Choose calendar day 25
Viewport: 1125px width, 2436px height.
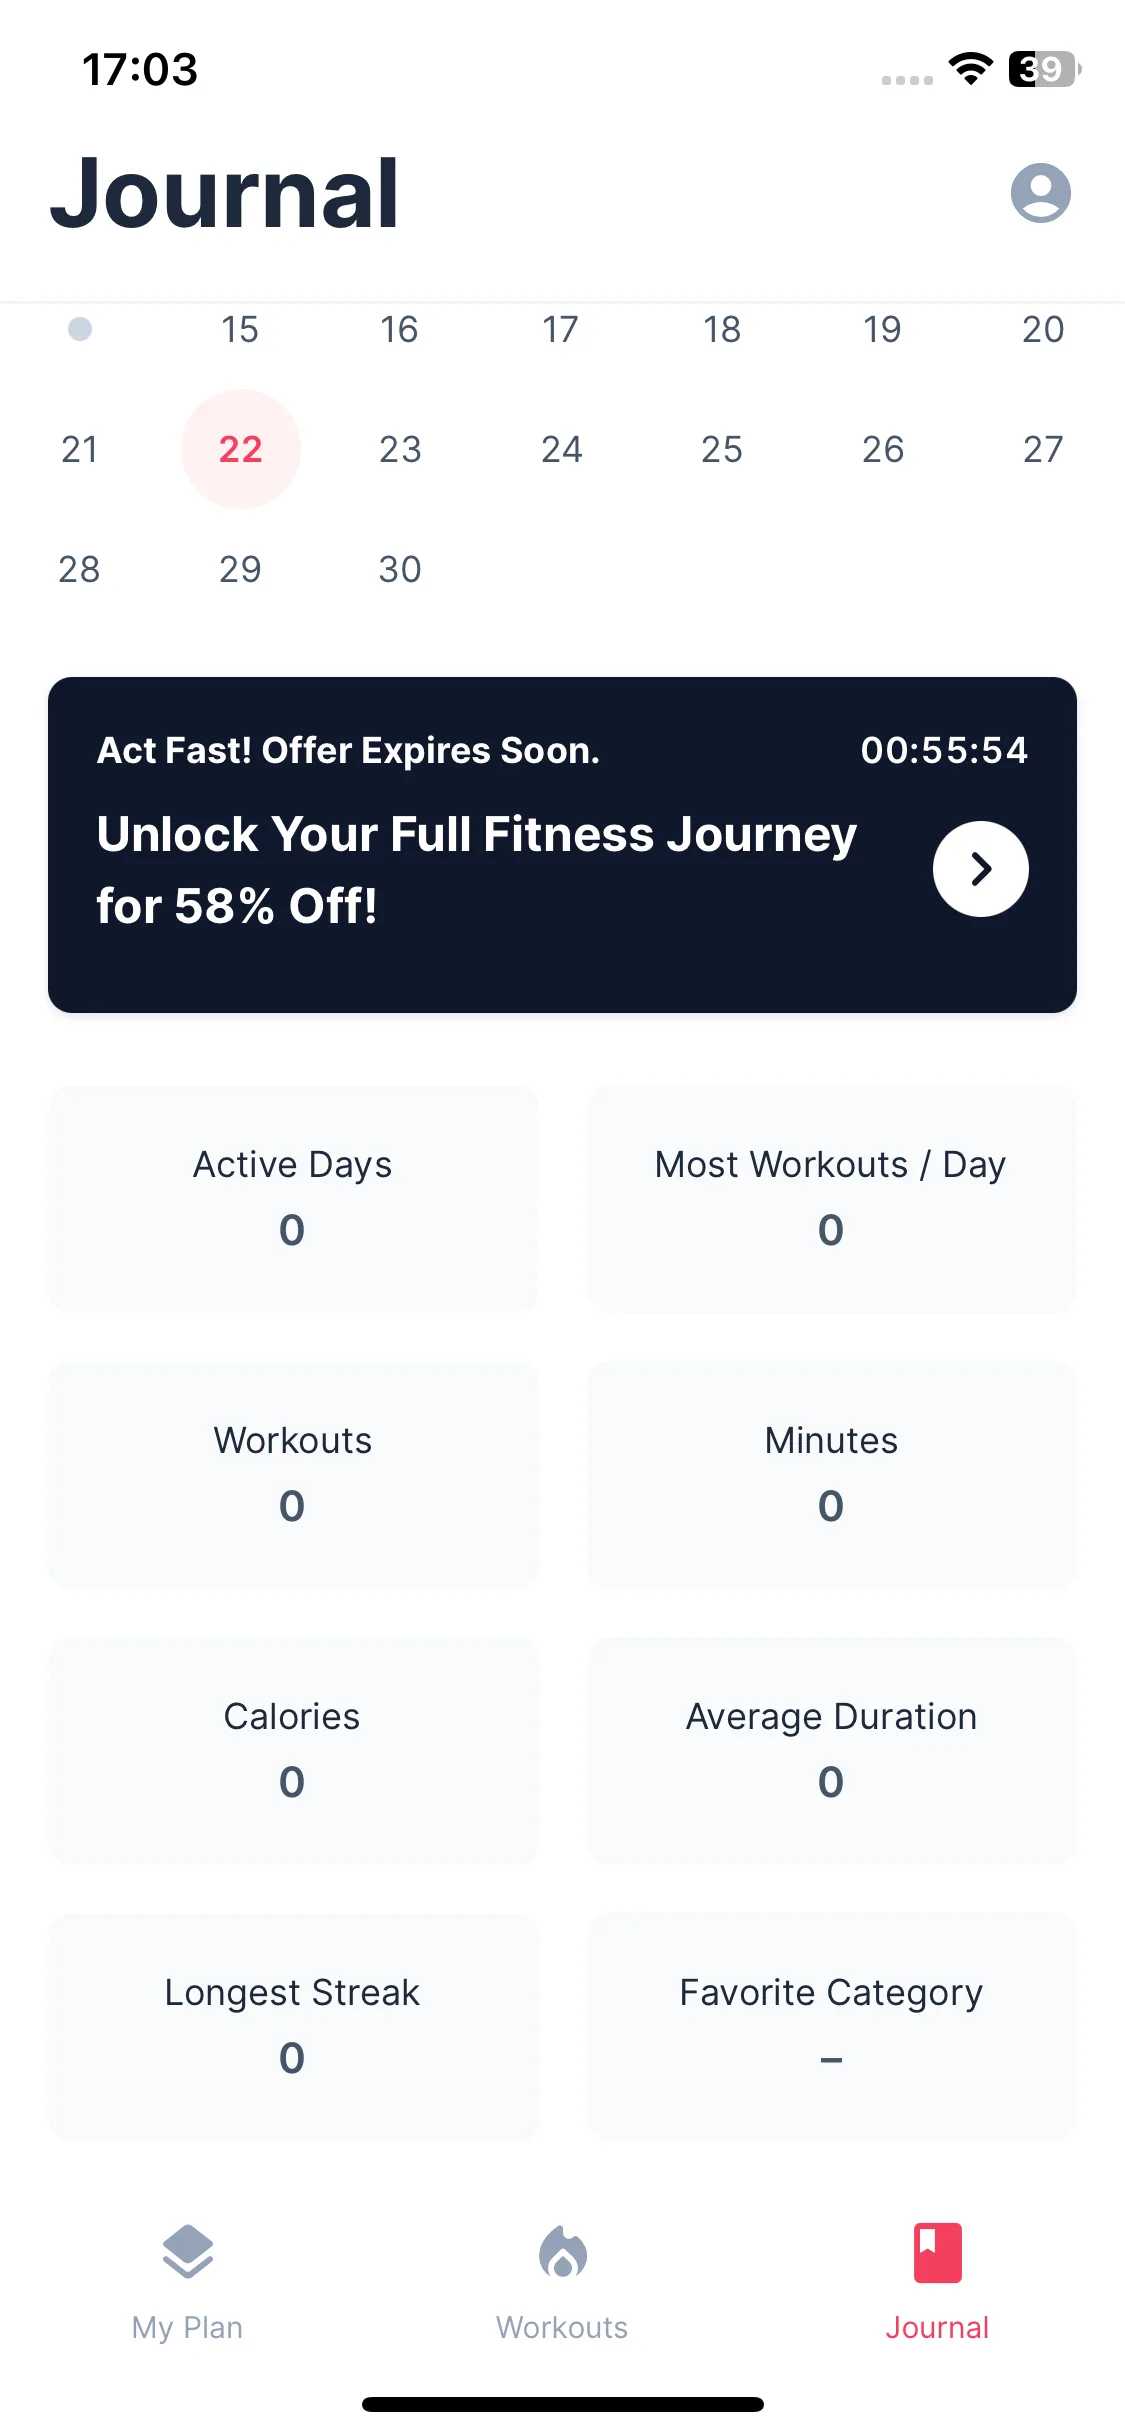tap(722, 449)
